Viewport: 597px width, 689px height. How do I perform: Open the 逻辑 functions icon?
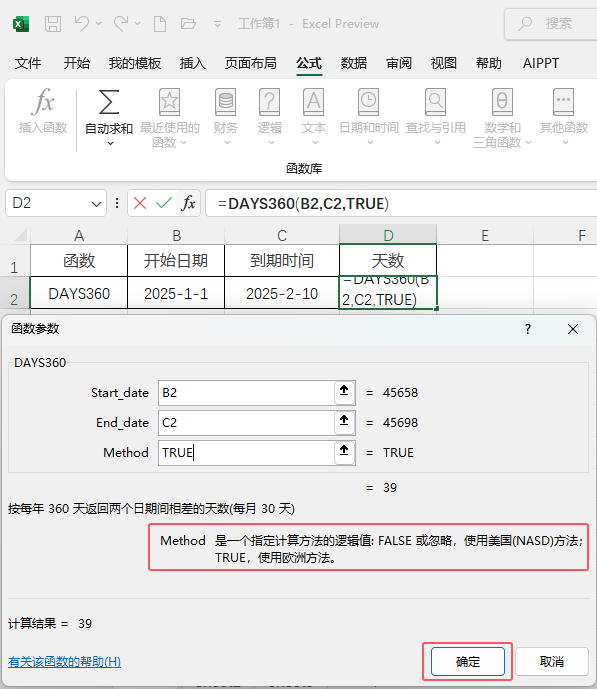coord(269,102)
